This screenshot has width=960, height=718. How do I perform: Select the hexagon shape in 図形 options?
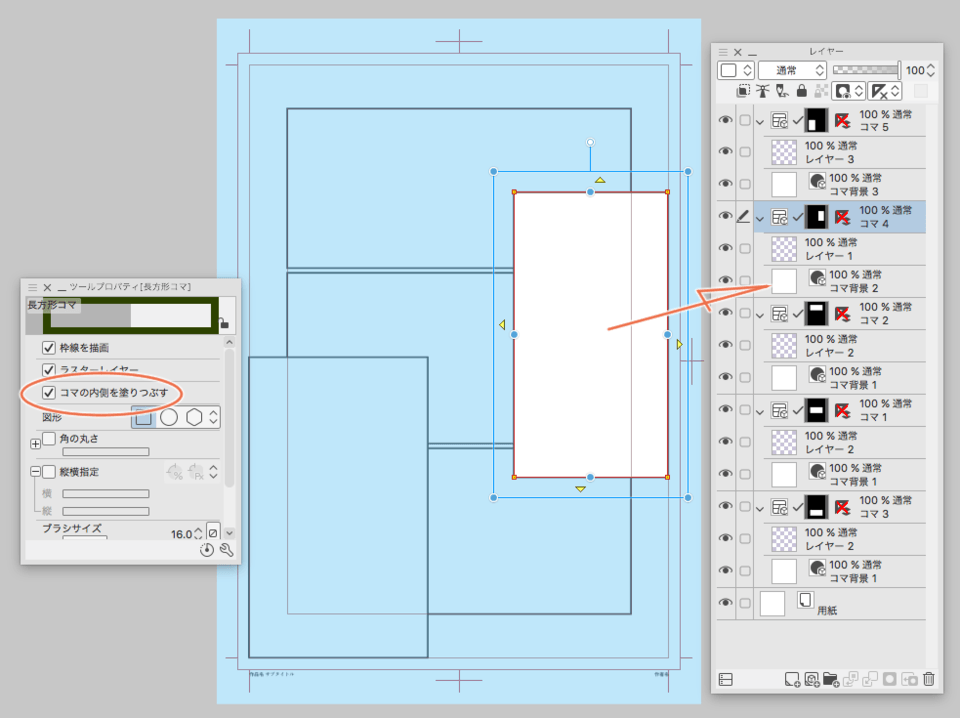(x=193, y=418)
